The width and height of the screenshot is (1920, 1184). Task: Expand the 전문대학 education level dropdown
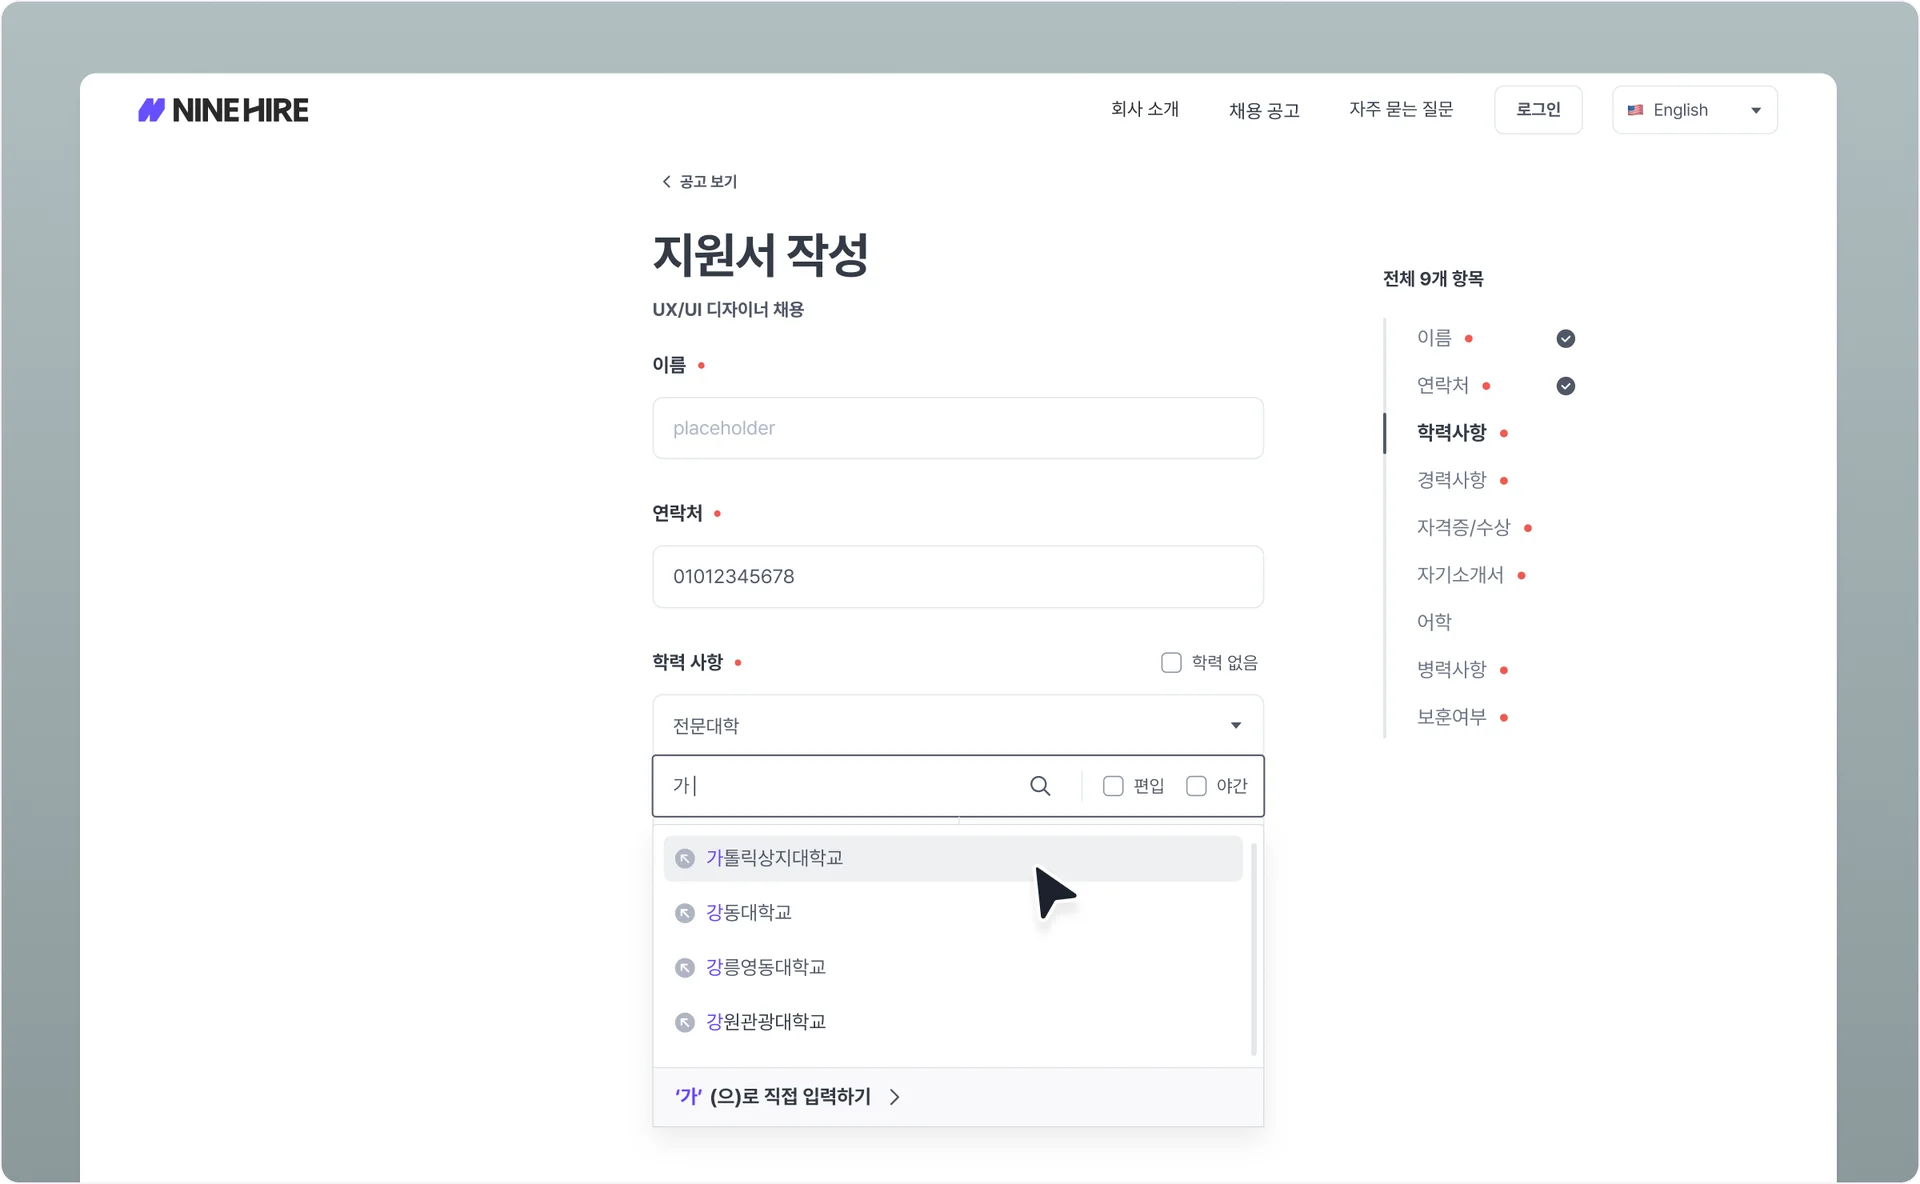coord(957,725)
